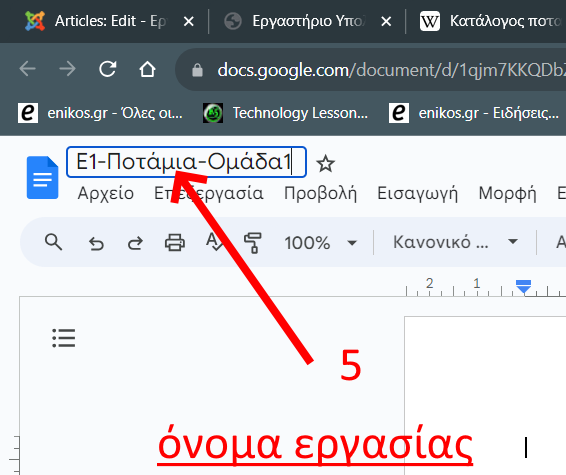
Task: Open enikos.gr - Όλες οι... bookmark
Action: tap(100, 113)
